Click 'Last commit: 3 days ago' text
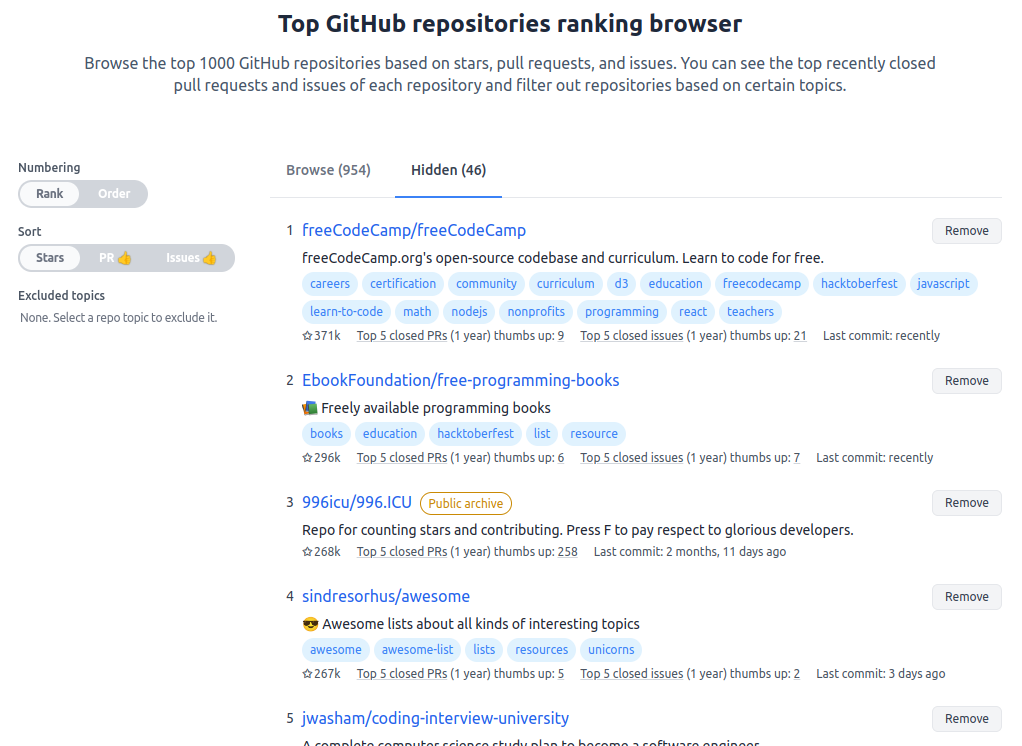 (881, 674)
